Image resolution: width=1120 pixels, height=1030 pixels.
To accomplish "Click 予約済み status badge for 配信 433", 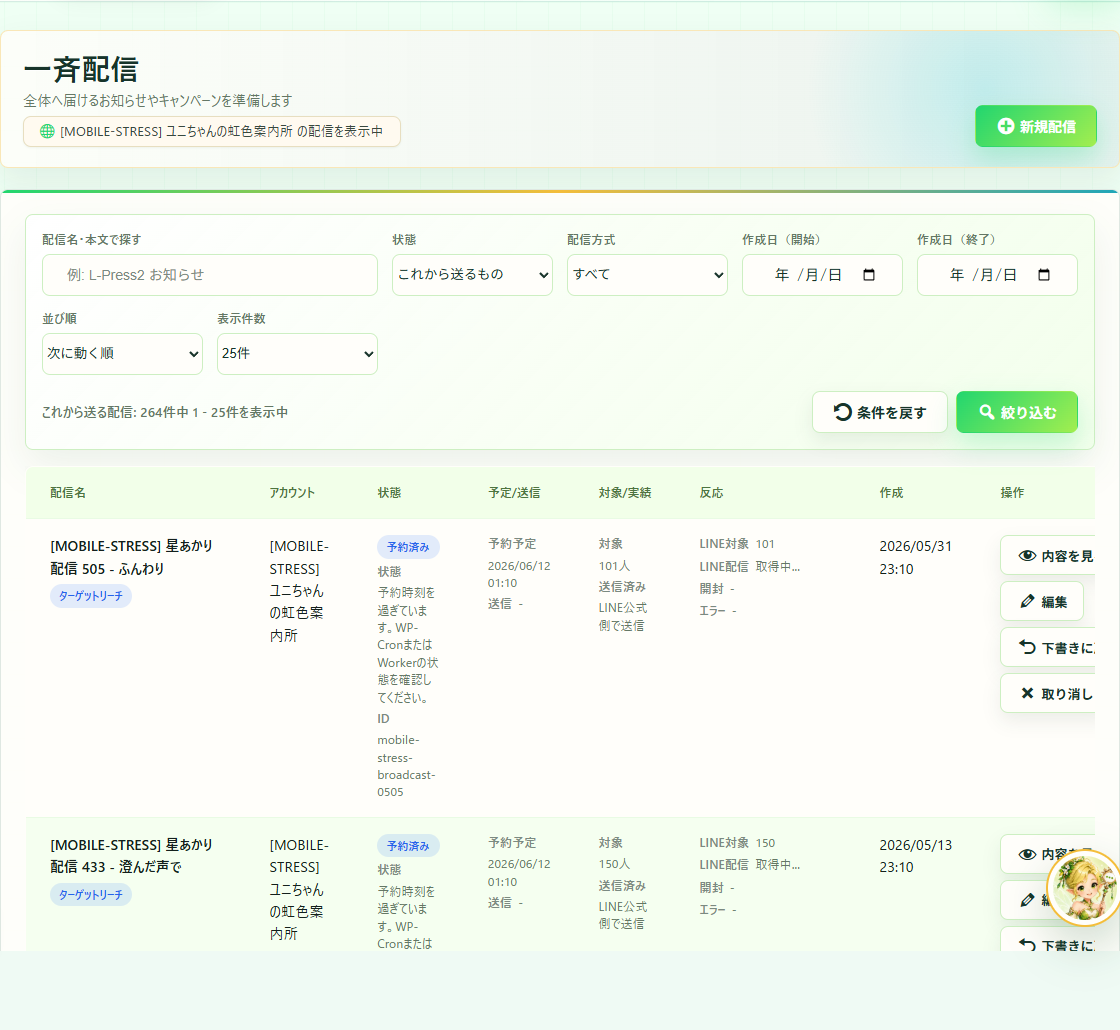I will (408, 846).
